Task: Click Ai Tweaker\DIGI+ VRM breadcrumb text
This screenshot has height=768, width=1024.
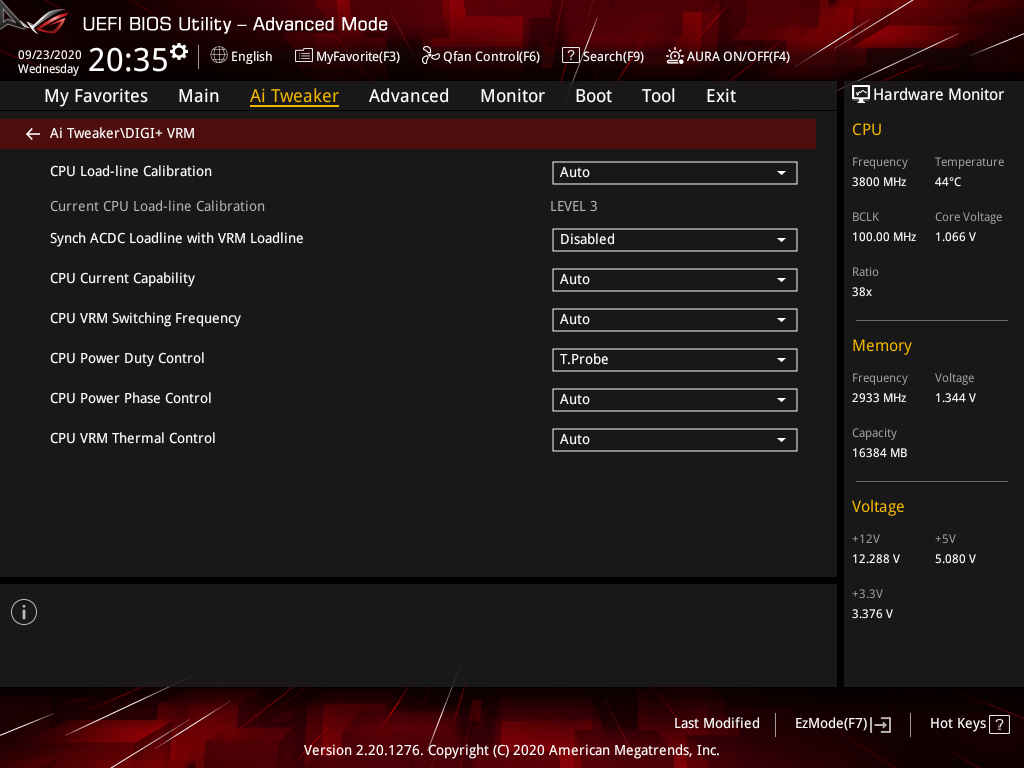Action: coord(122,133)
